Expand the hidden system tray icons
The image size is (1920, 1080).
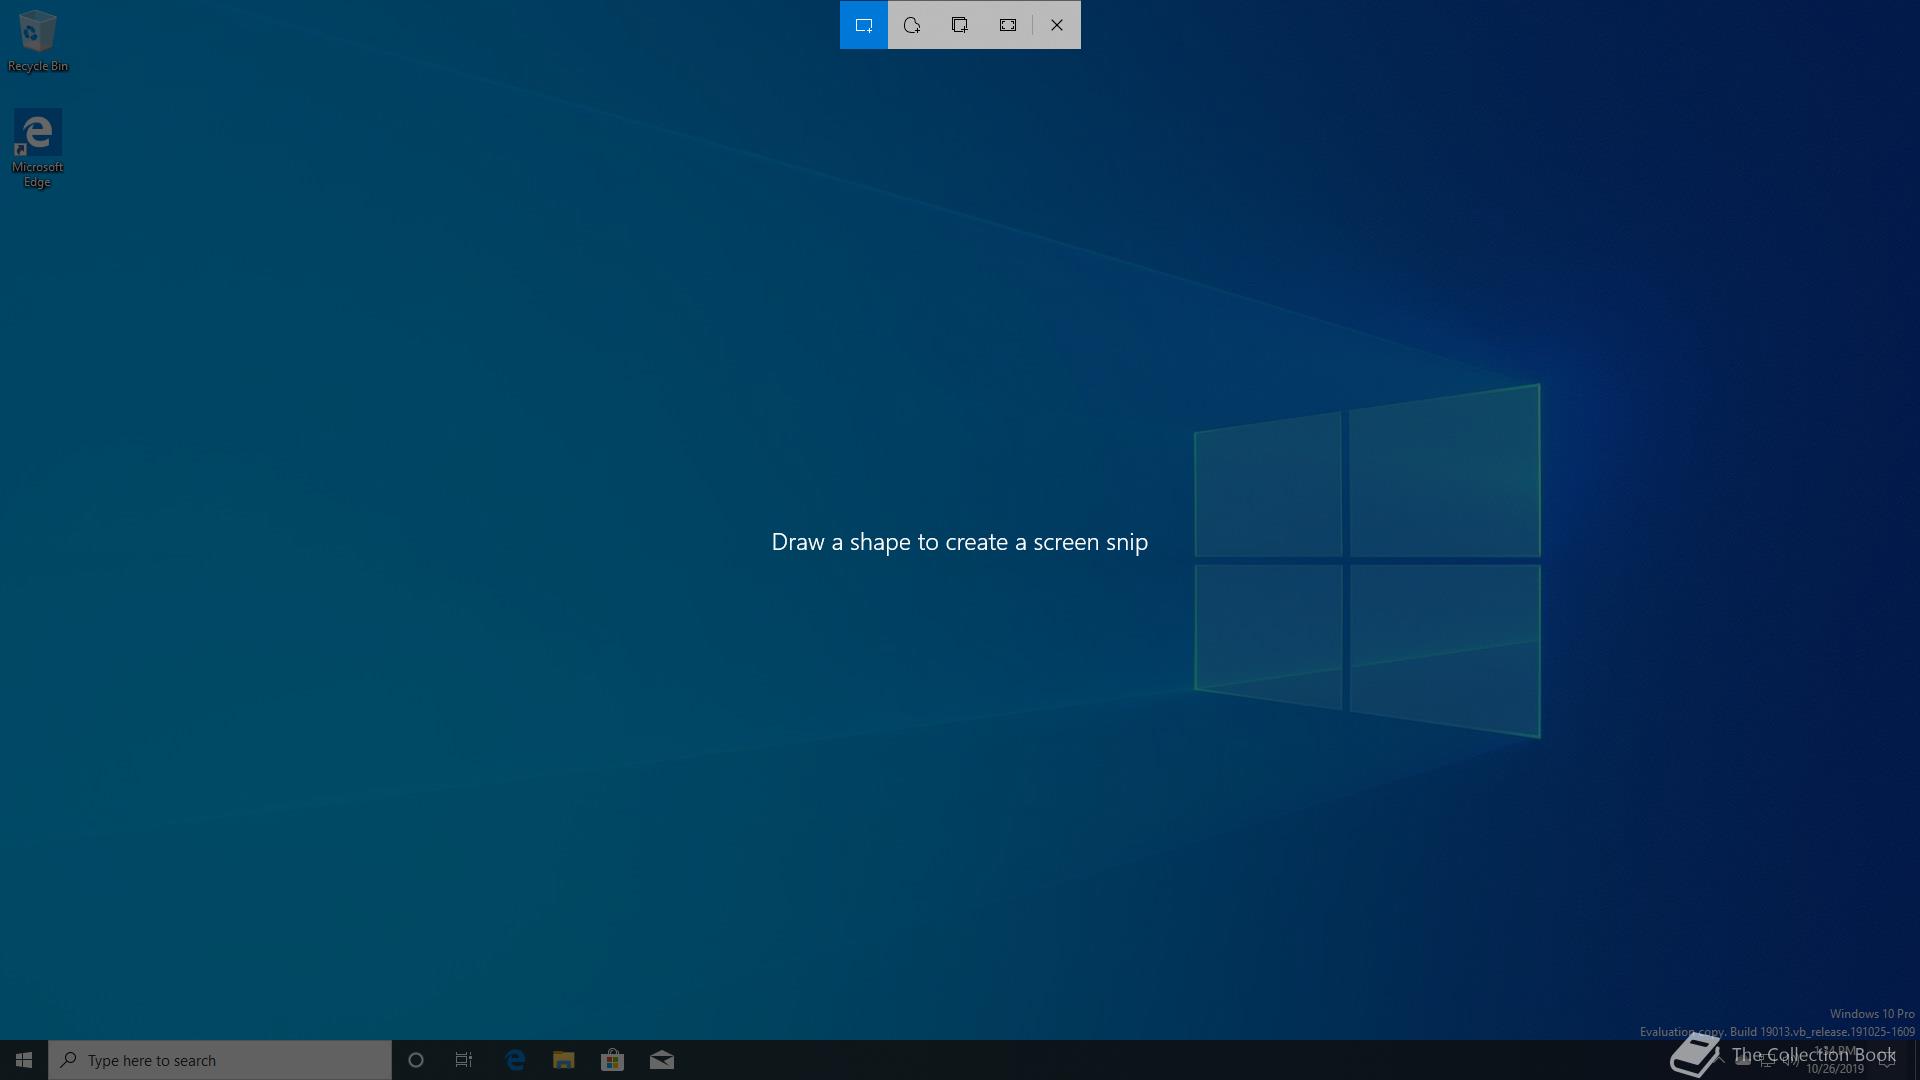tap(1720, 1060)
